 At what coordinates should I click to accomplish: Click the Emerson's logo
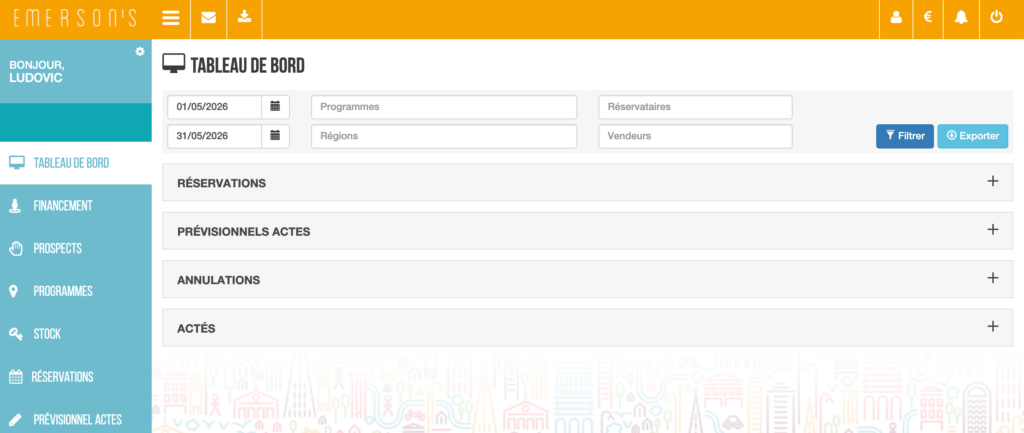pyautogui.click(x=75, y=18)
